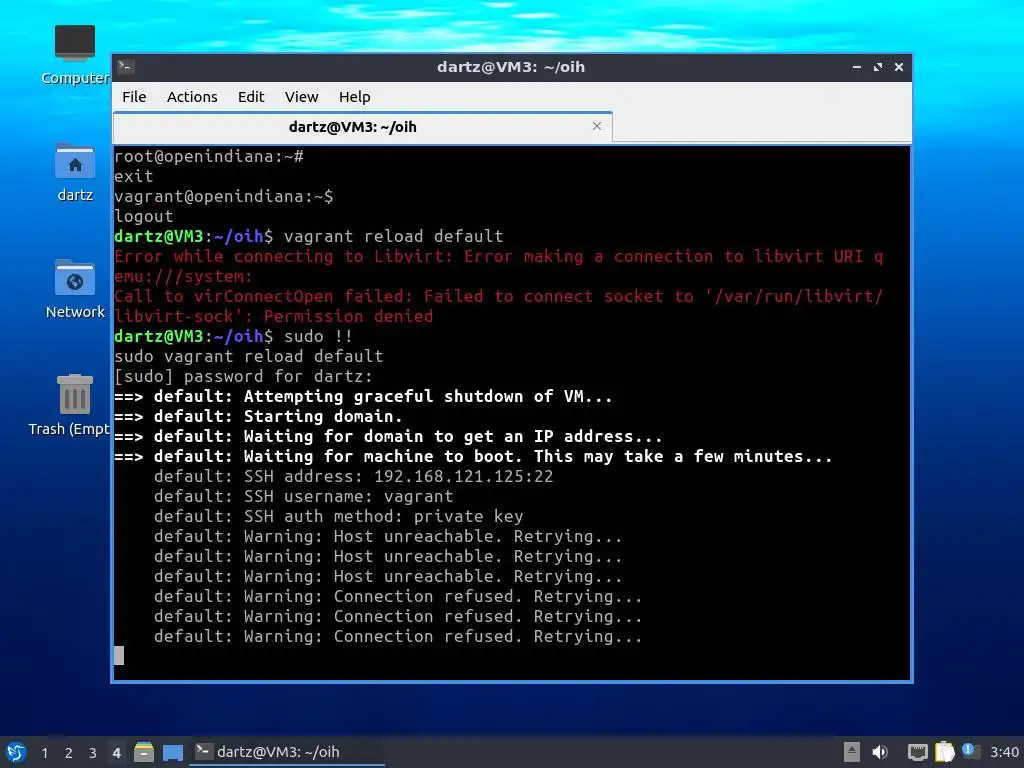Switch to workspace 2

(x=68, y=753)
